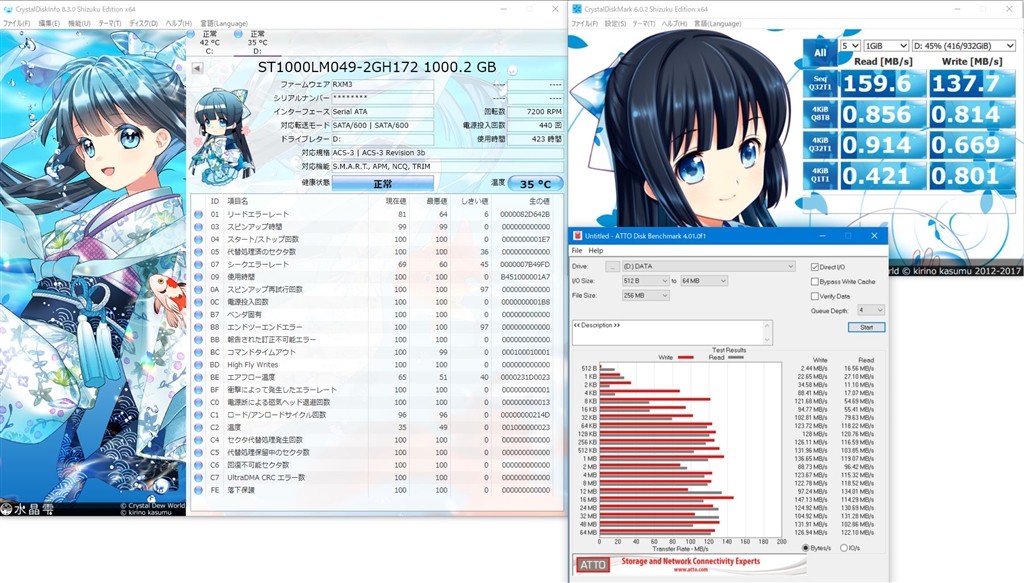Click status circle for エアフロー温度 row
This screenshot has height=583, width=1024.
[x=199, y=377]
